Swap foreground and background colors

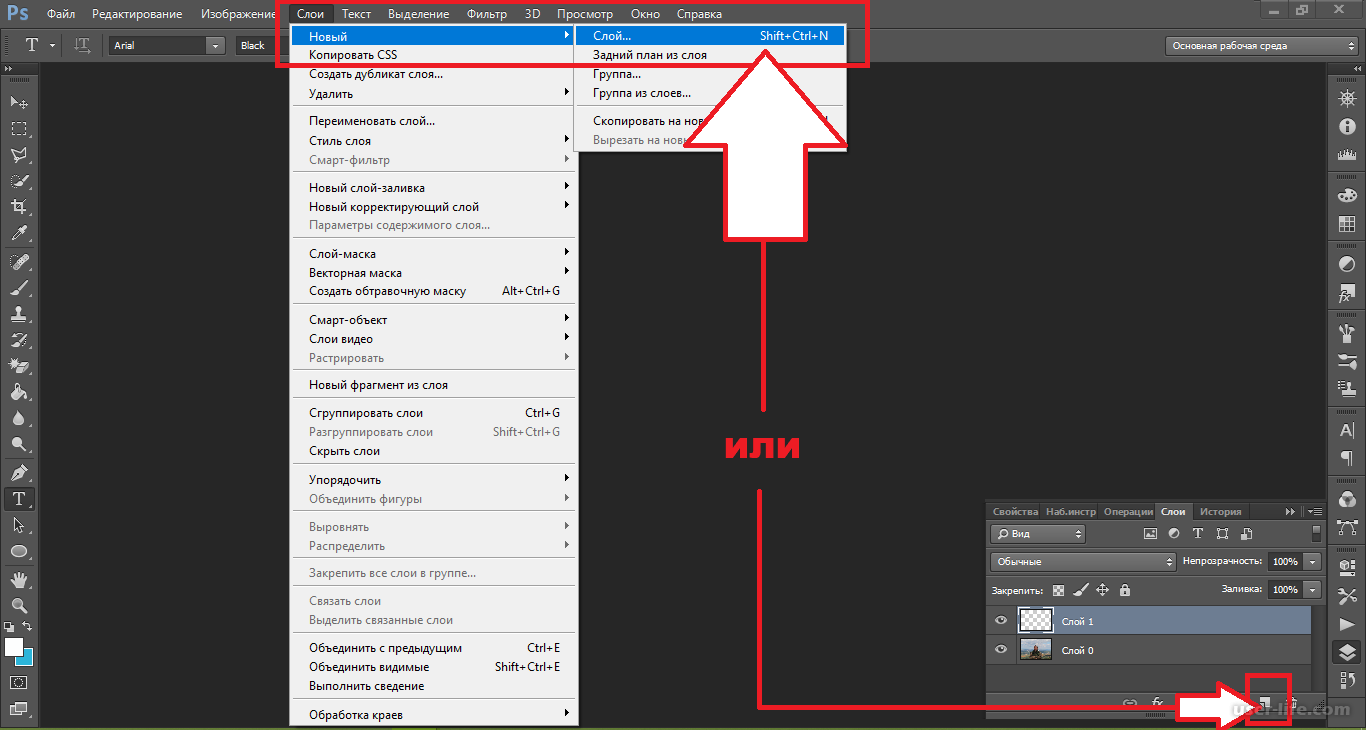[x=27, y=627]
